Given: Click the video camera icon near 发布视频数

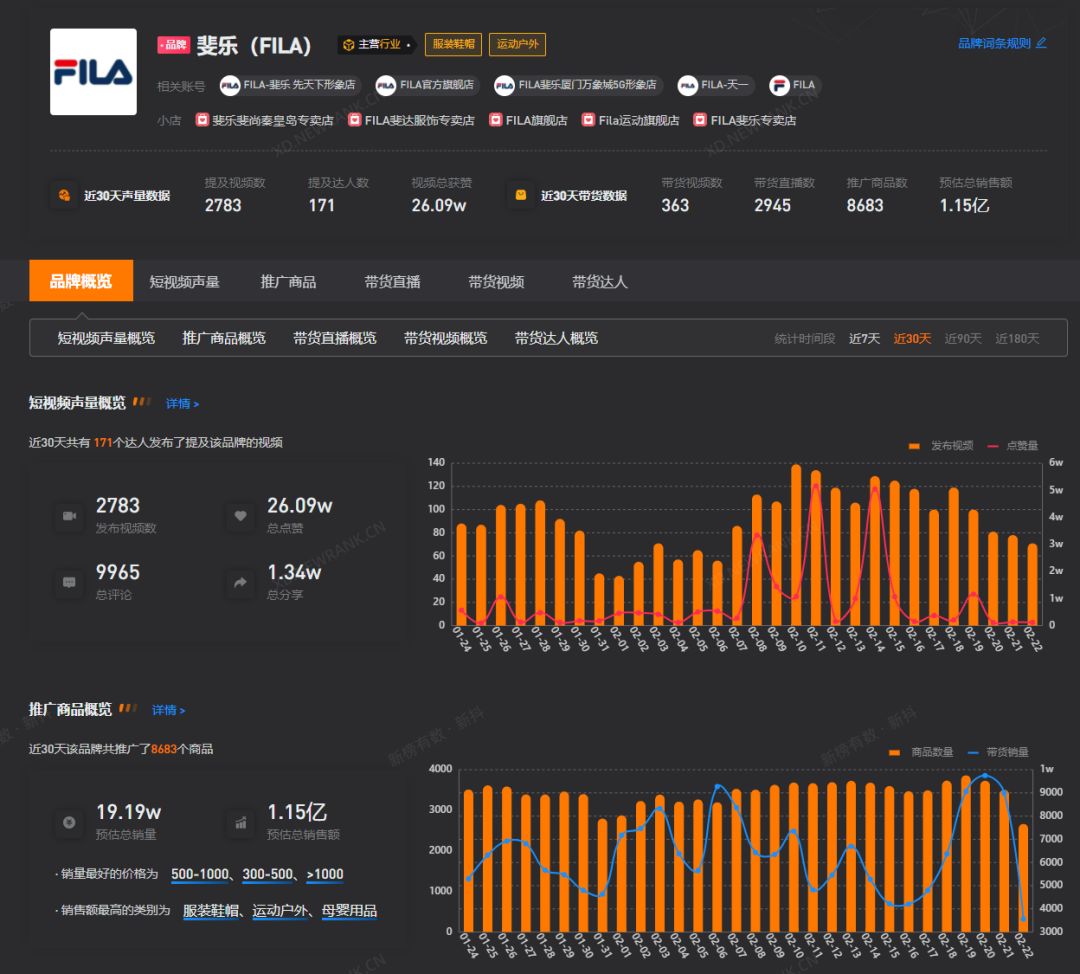Looking at the screenshot, I should pos(70,516).
